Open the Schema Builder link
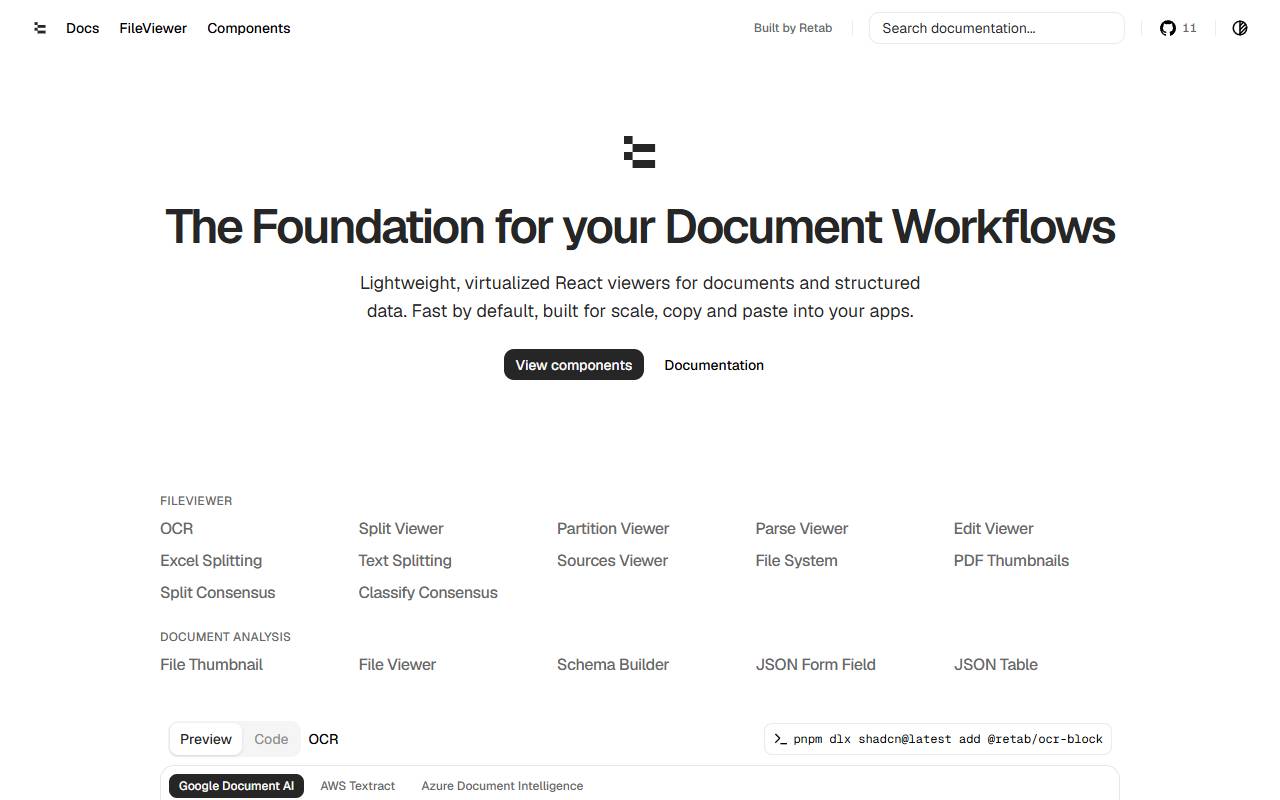 [613, 664]
